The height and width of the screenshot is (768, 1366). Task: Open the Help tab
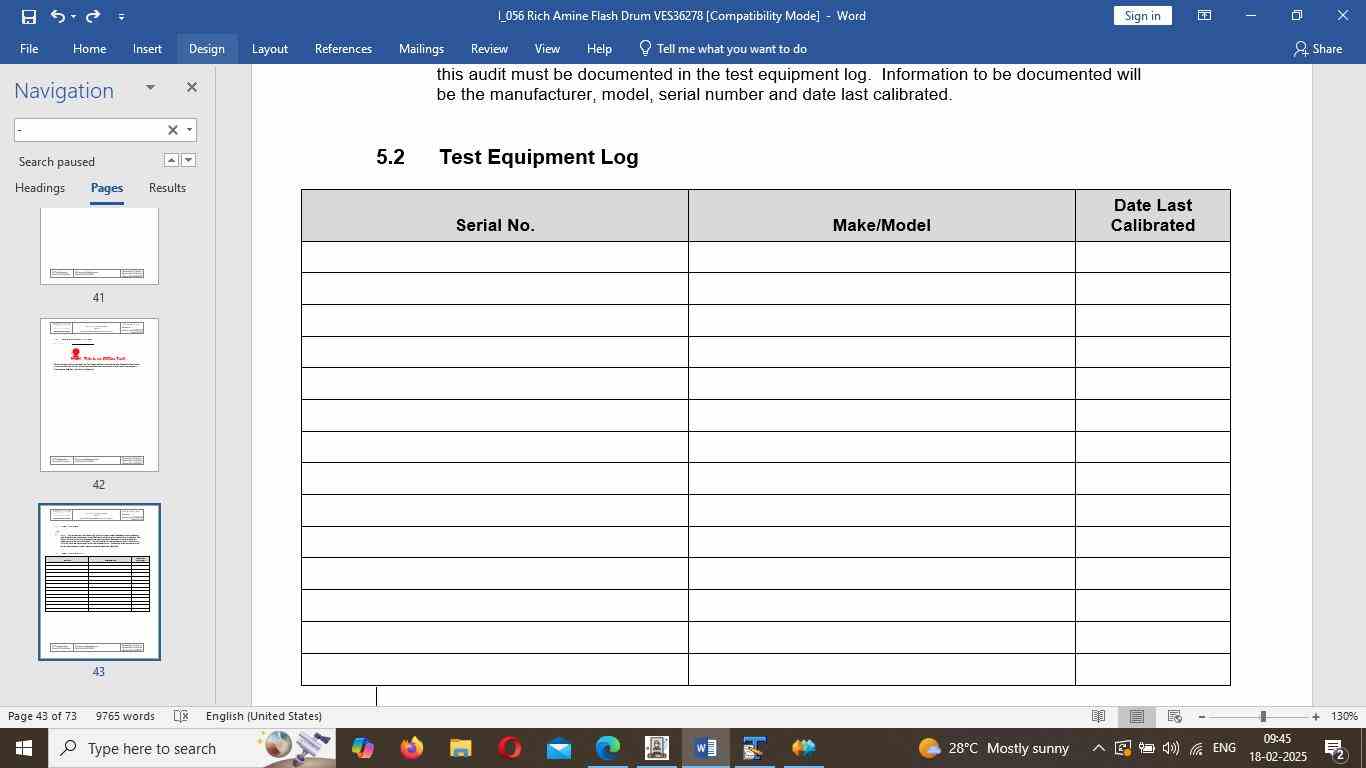point(599,48)
